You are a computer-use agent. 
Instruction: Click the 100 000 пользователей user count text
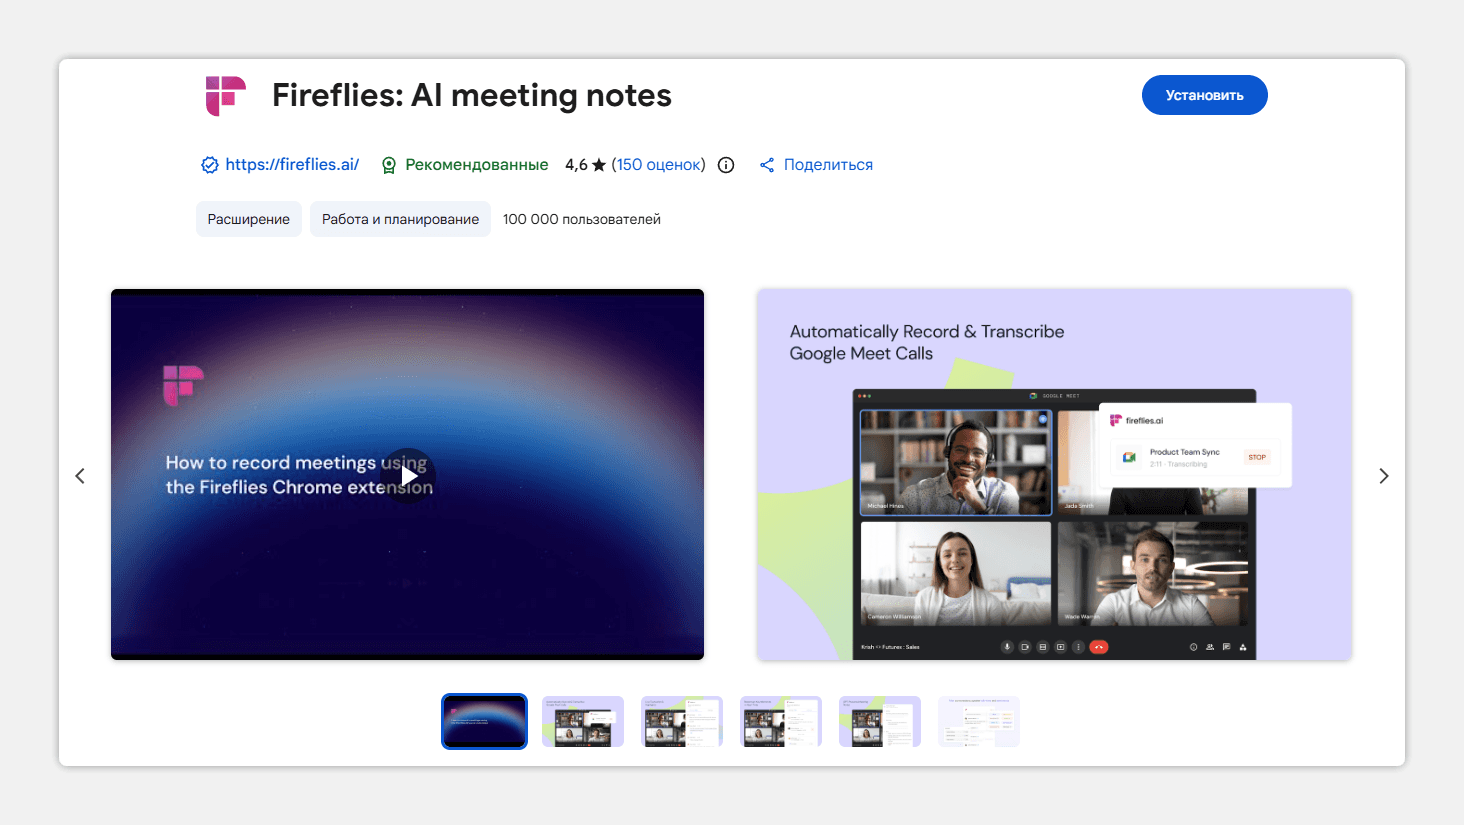coord(582,219)
